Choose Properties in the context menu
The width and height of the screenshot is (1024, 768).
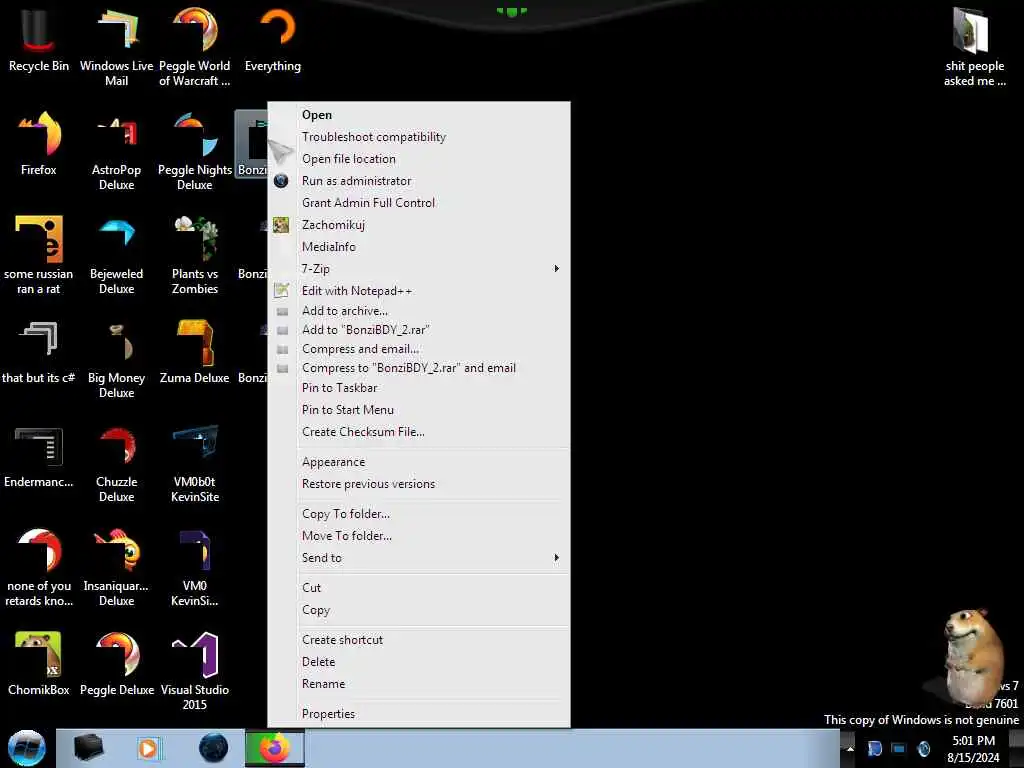pos(419,714)
